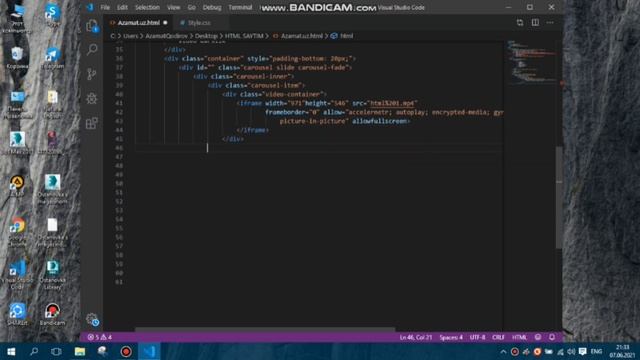Click the Ln 46, Col 21 status entry
The image size is (640, 360).
(416, 337)
